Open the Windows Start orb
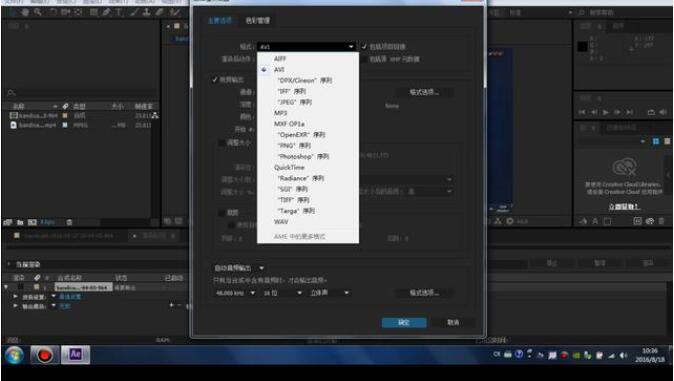Viewport: 674px width, 381px height. point(15,355)
